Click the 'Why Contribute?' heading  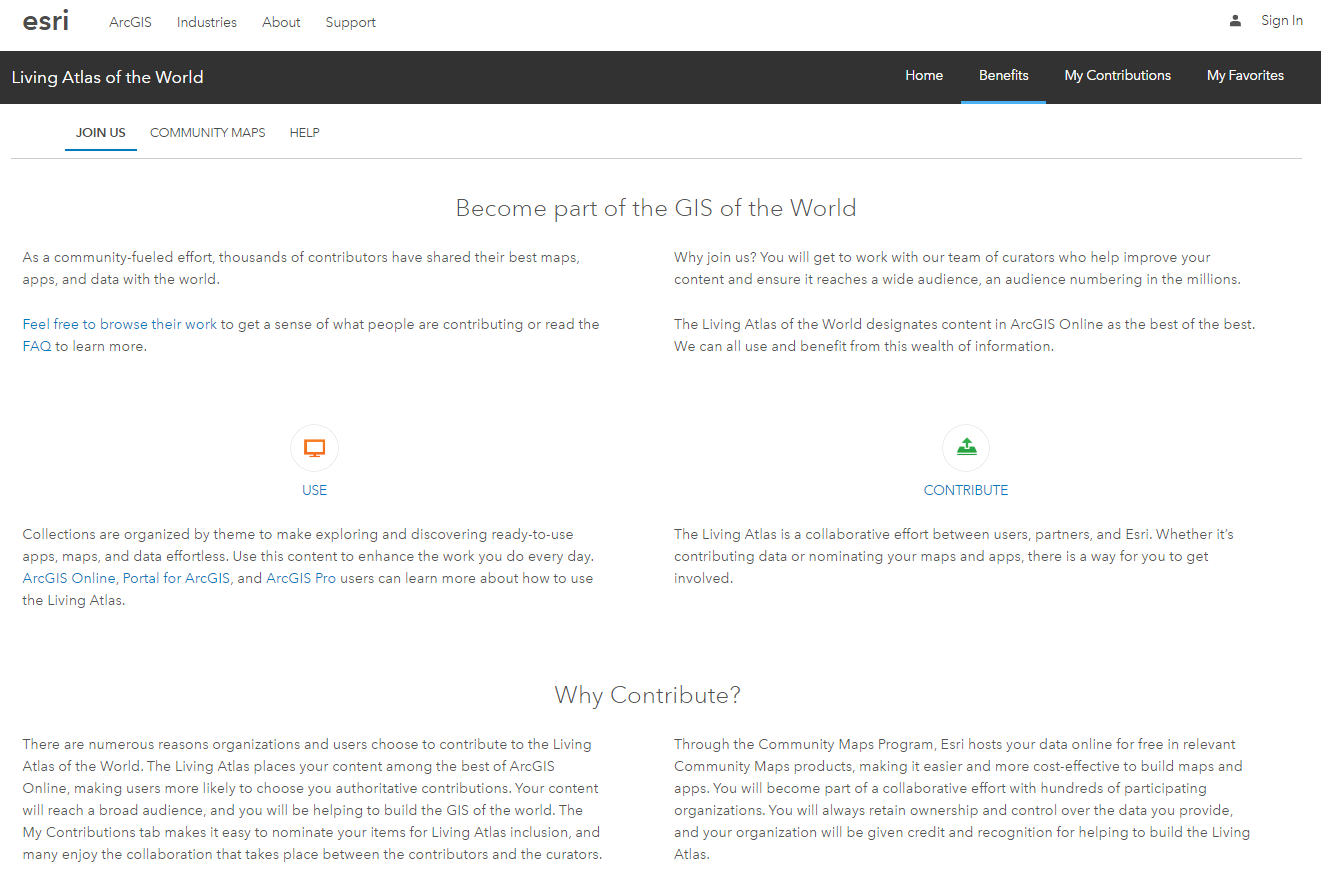pos(648,695)
